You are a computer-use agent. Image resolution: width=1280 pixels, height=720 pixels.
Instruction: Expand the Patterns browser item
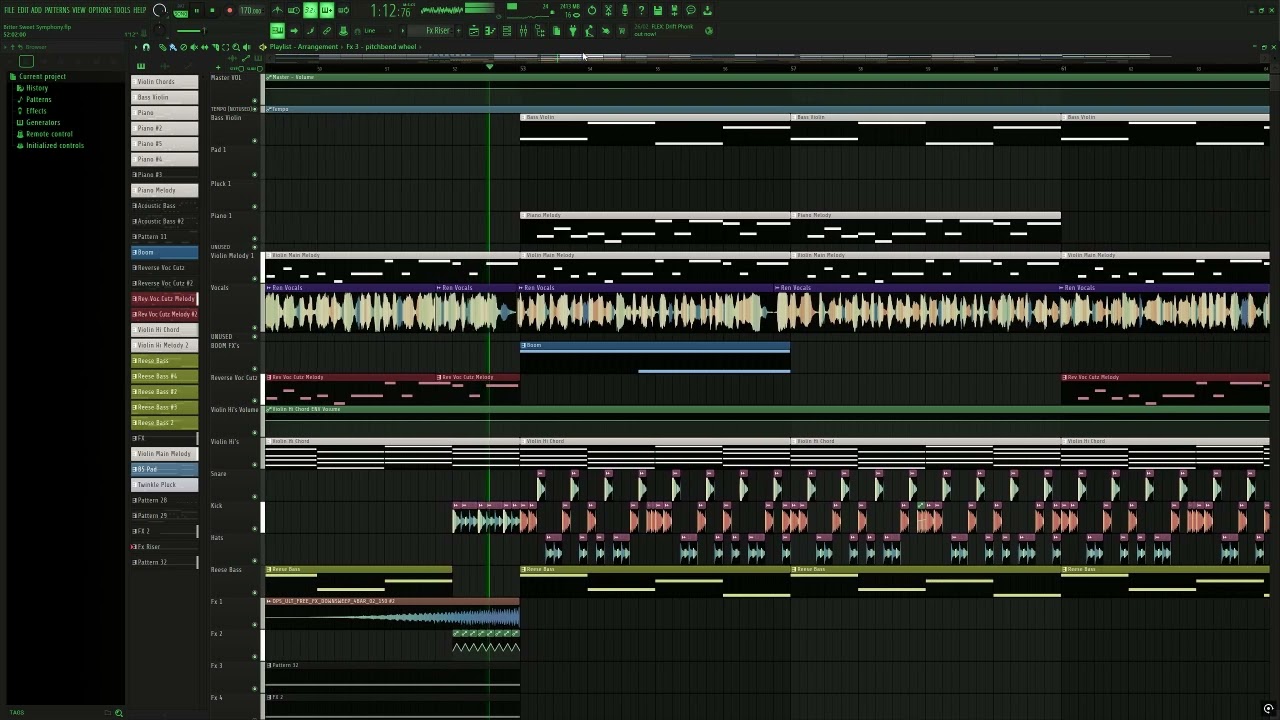(38, 100)
